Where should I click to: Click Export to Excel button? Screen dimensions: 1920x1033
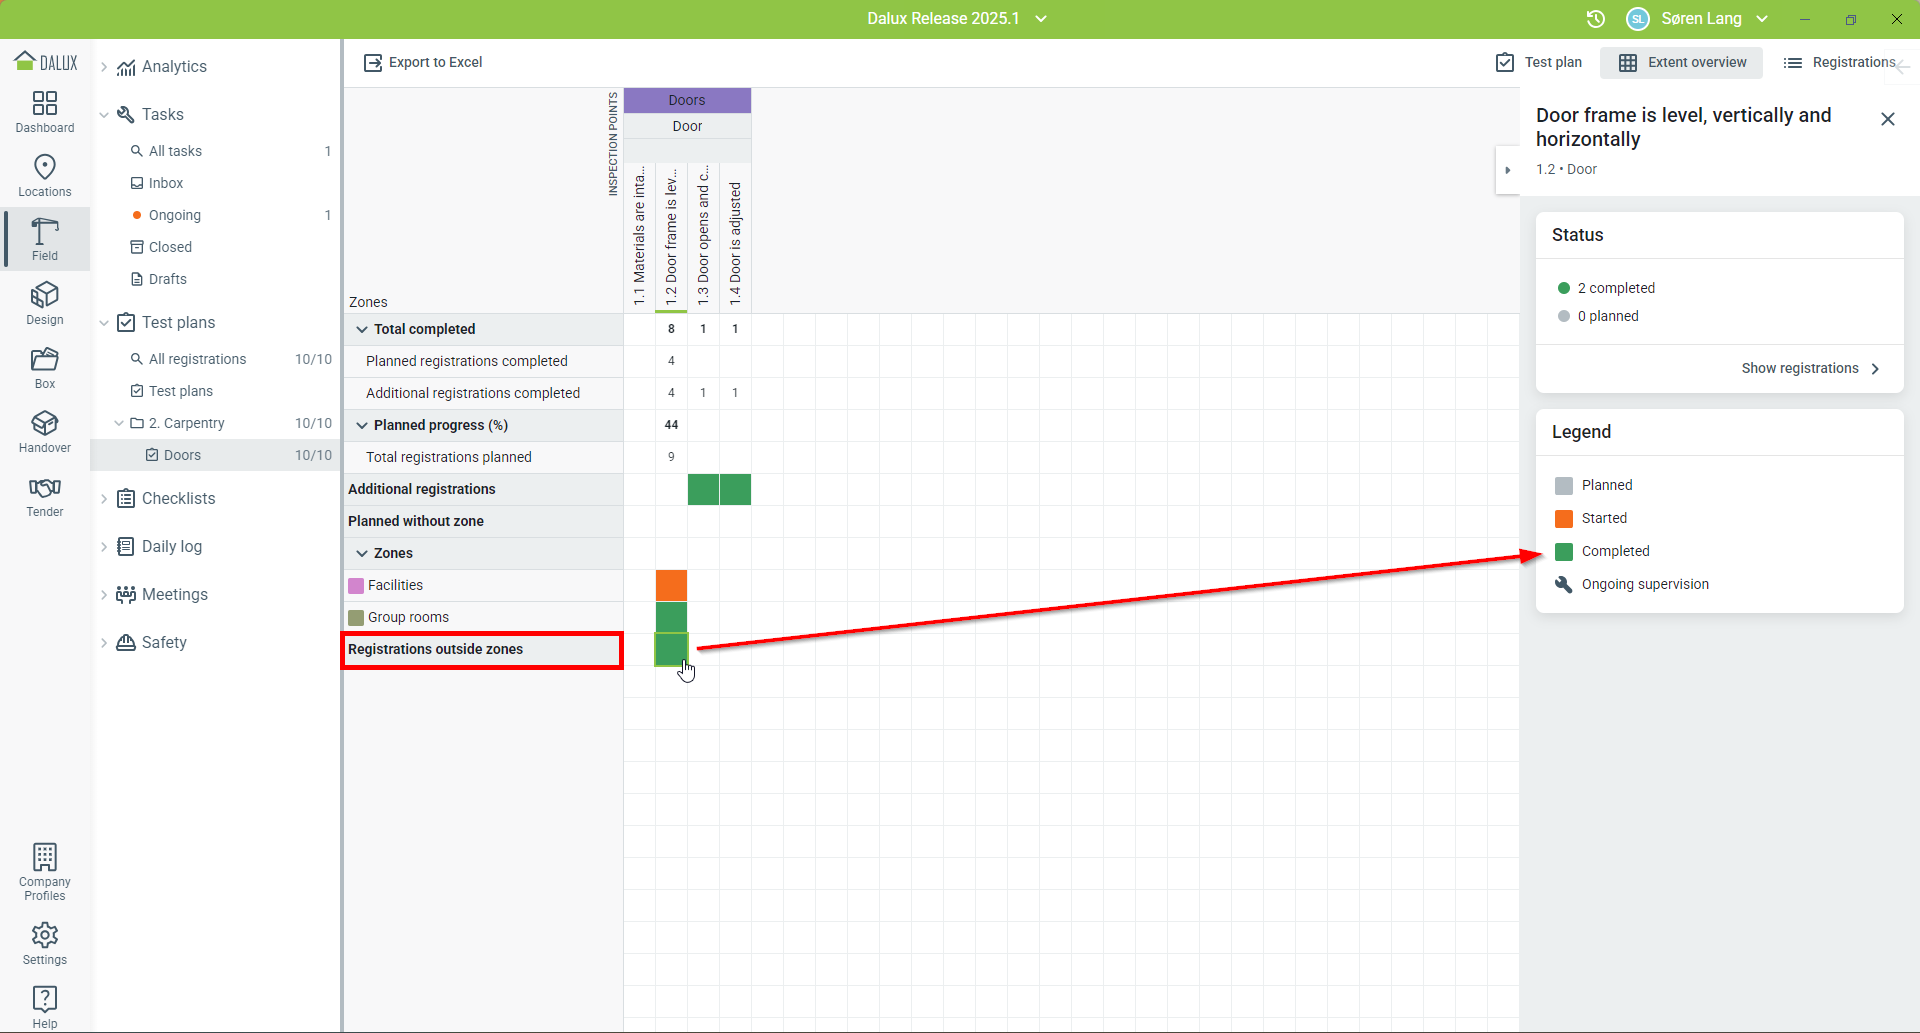coord(423,62)
